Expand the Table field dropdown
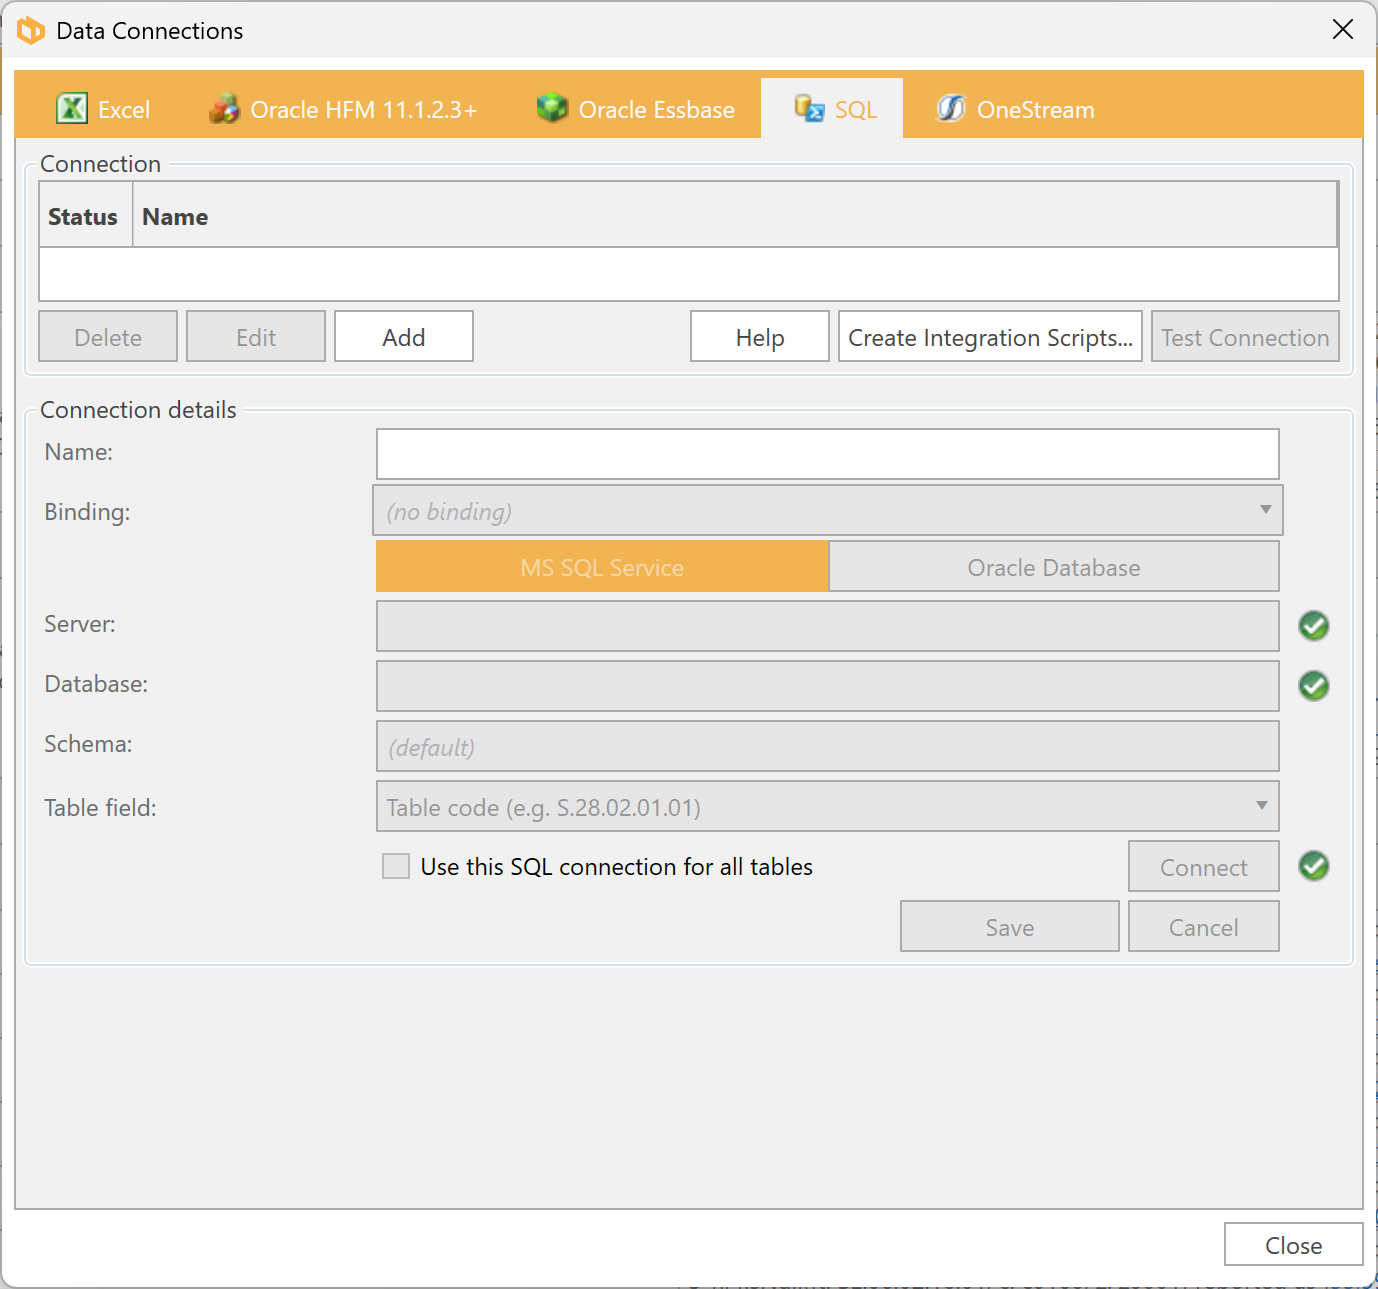The height and width of the screenshot is (1289, 1378). tap(827, 807)
